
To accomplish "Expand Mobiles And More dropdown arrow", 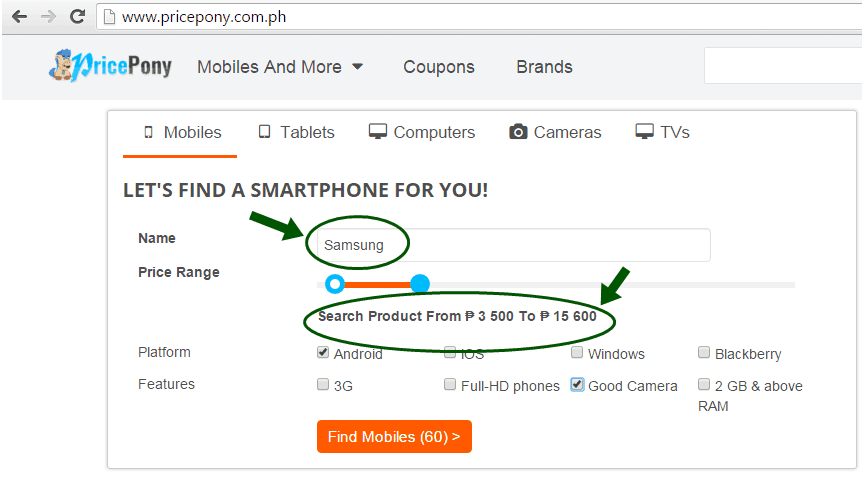I will coord(357,67).
